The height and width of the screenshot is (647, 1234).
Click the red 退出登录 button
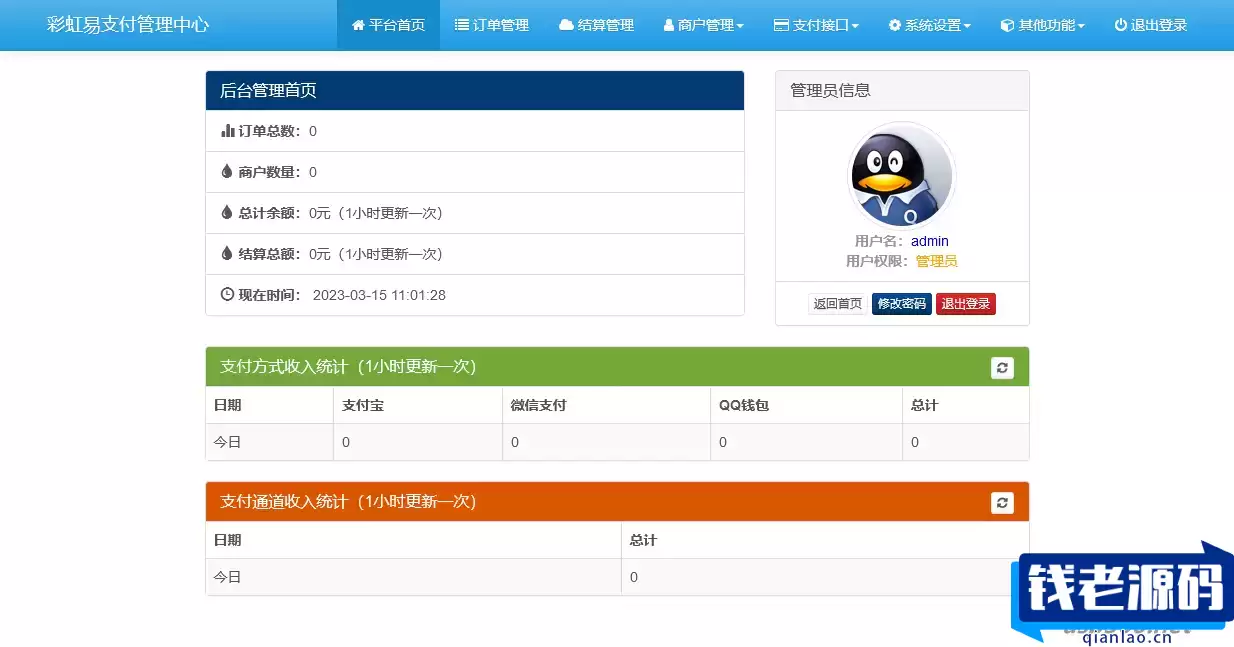pyautogui.click(x=966, y=304)
